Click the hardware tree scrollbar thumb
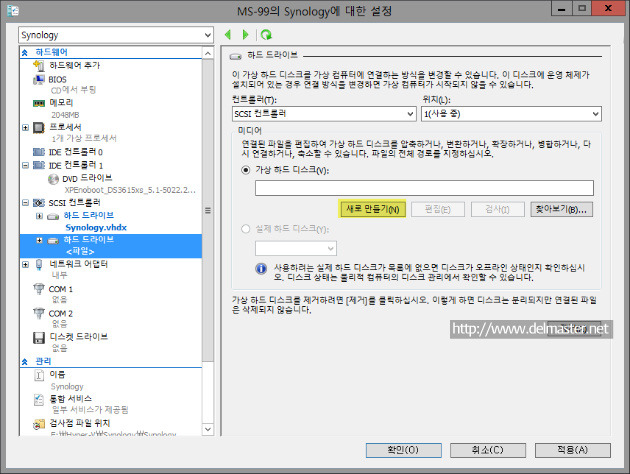 208,210
